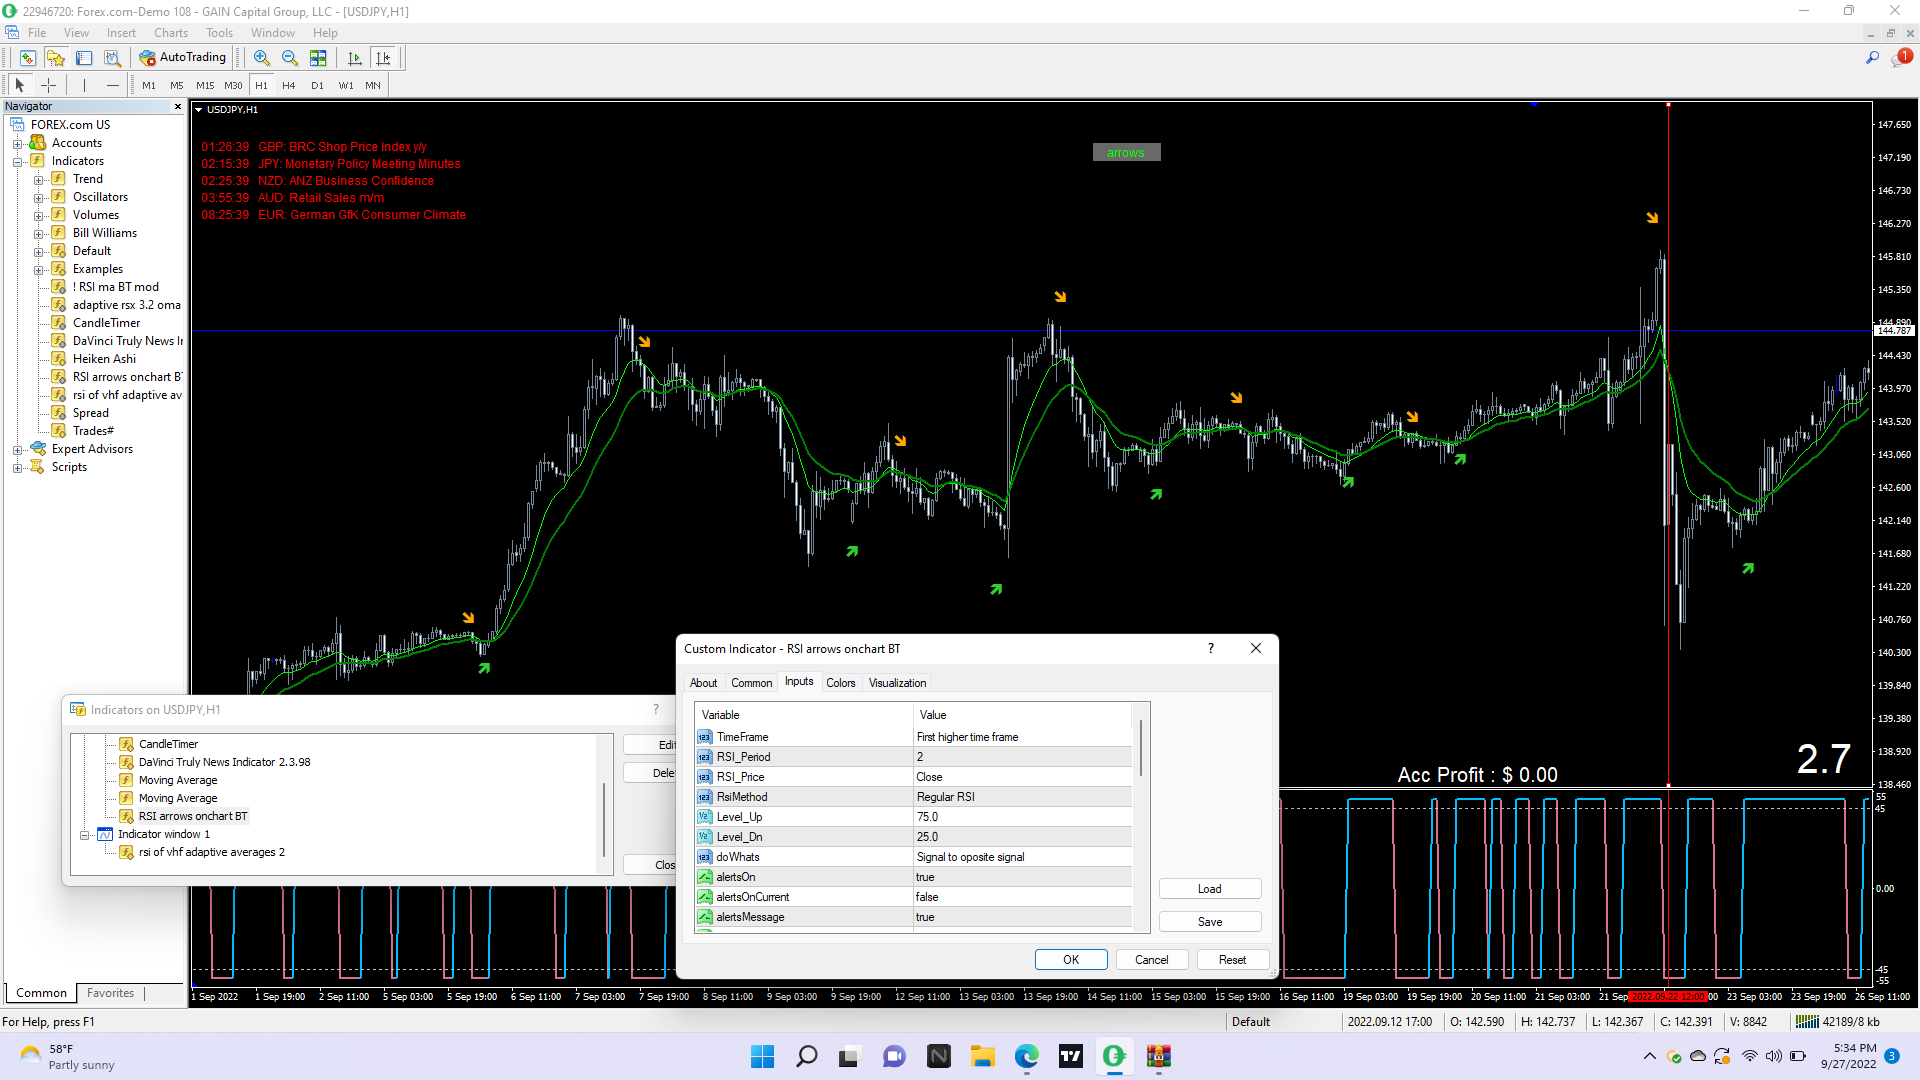This screenshot has height=1080, width=1920.
Task: Zoom out of the chart
Action: click(290, 58)
